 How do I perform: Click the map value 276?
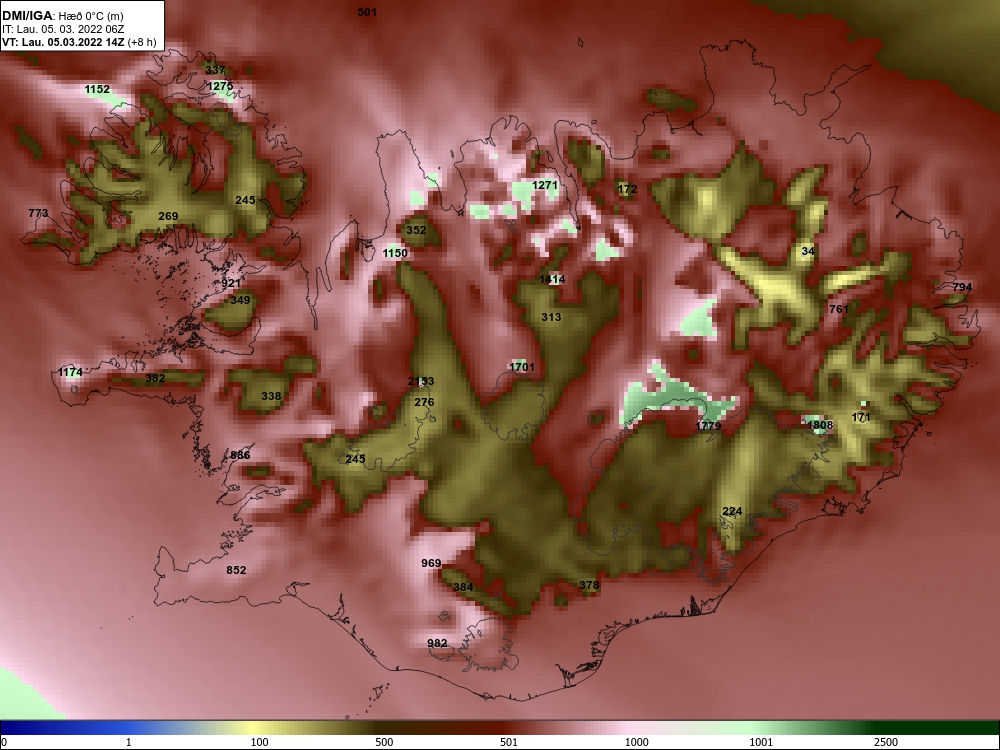coord(424,402)
